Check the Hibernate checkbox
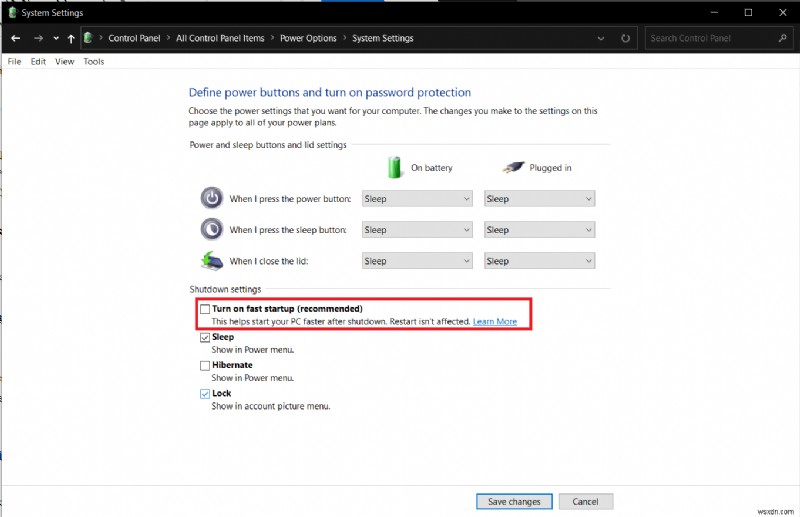 pyautogui.click(x=205, y=365)
